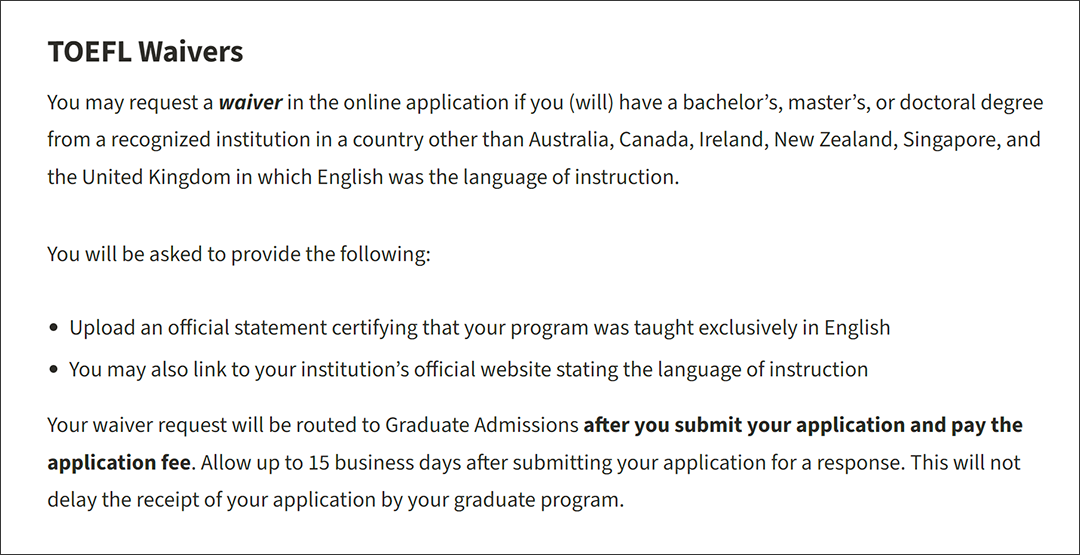Click the words 'New Zealand' in paragraph
Viewport: 1080px width, 555px height.
(x=833, y=140)
